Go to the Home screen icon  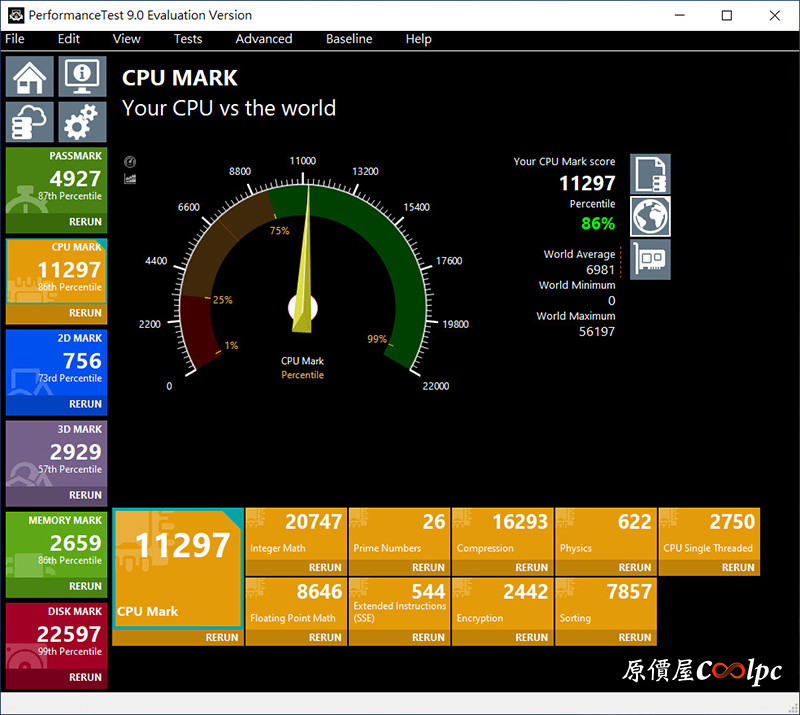(x=30, y=77)
